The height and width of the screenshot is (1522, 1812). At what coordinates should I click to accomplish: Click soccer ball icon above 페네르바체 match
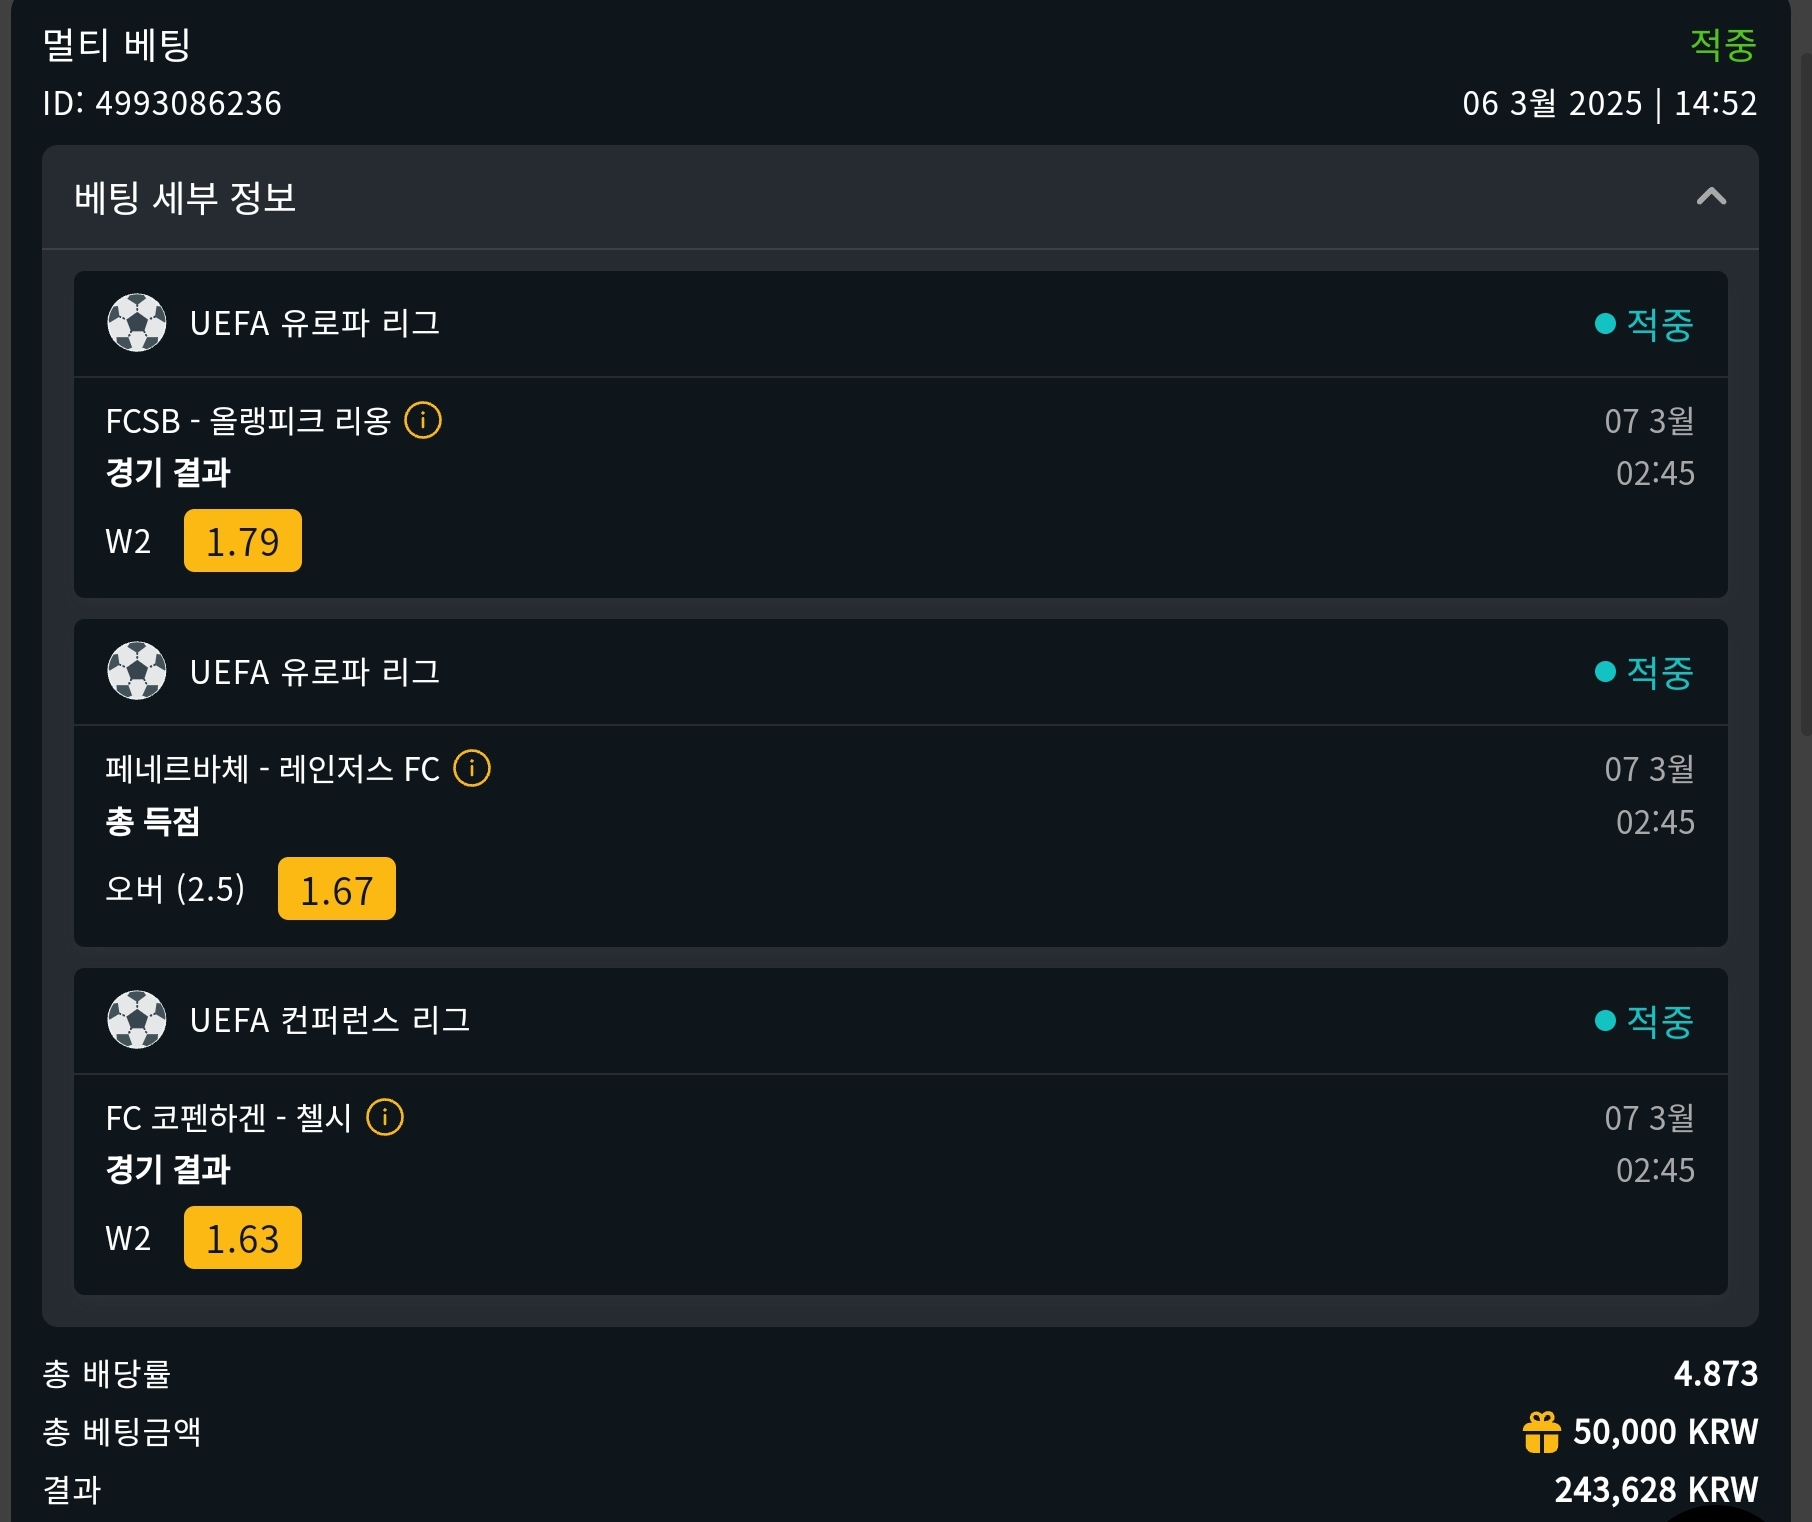point(137,671)
